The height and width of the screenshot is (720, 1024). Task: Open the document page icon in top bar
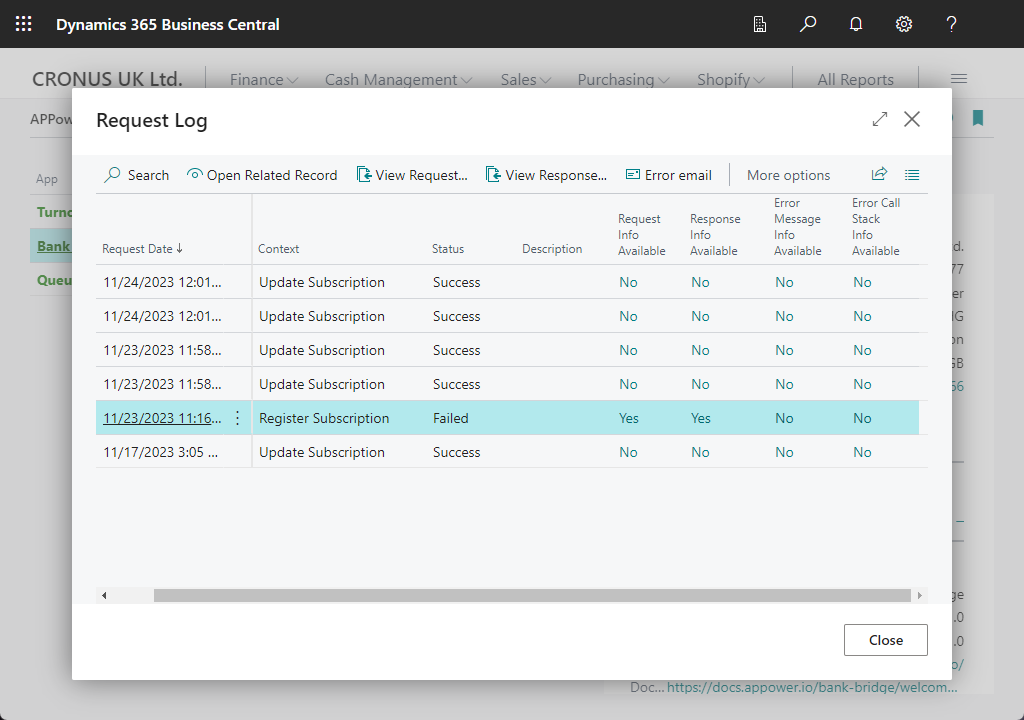pyautogui.click(x=760, y=24)
